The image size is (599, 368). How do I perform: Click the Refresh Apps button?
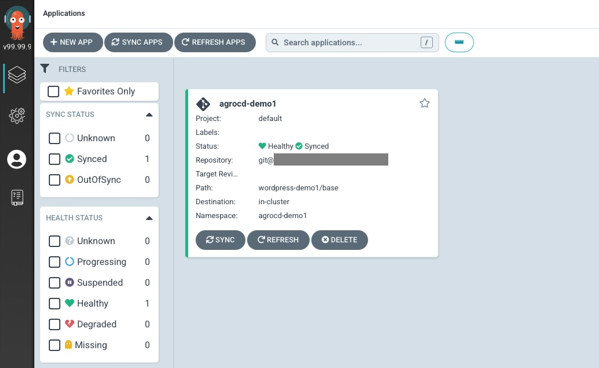215,42
